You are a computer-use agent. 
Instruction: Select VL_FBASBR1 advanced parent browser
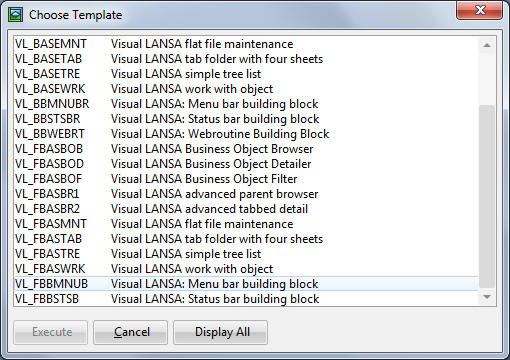246,194
